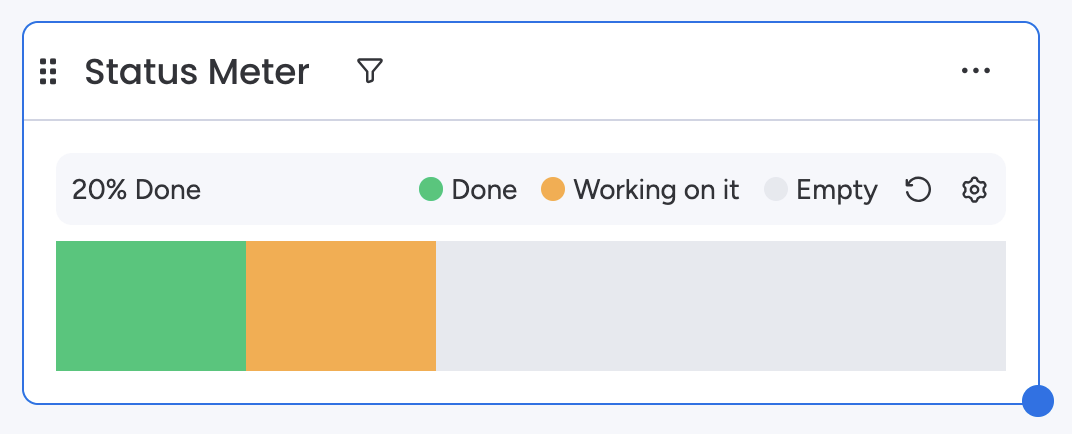Toggle the Done legend label

pos(484,190)
